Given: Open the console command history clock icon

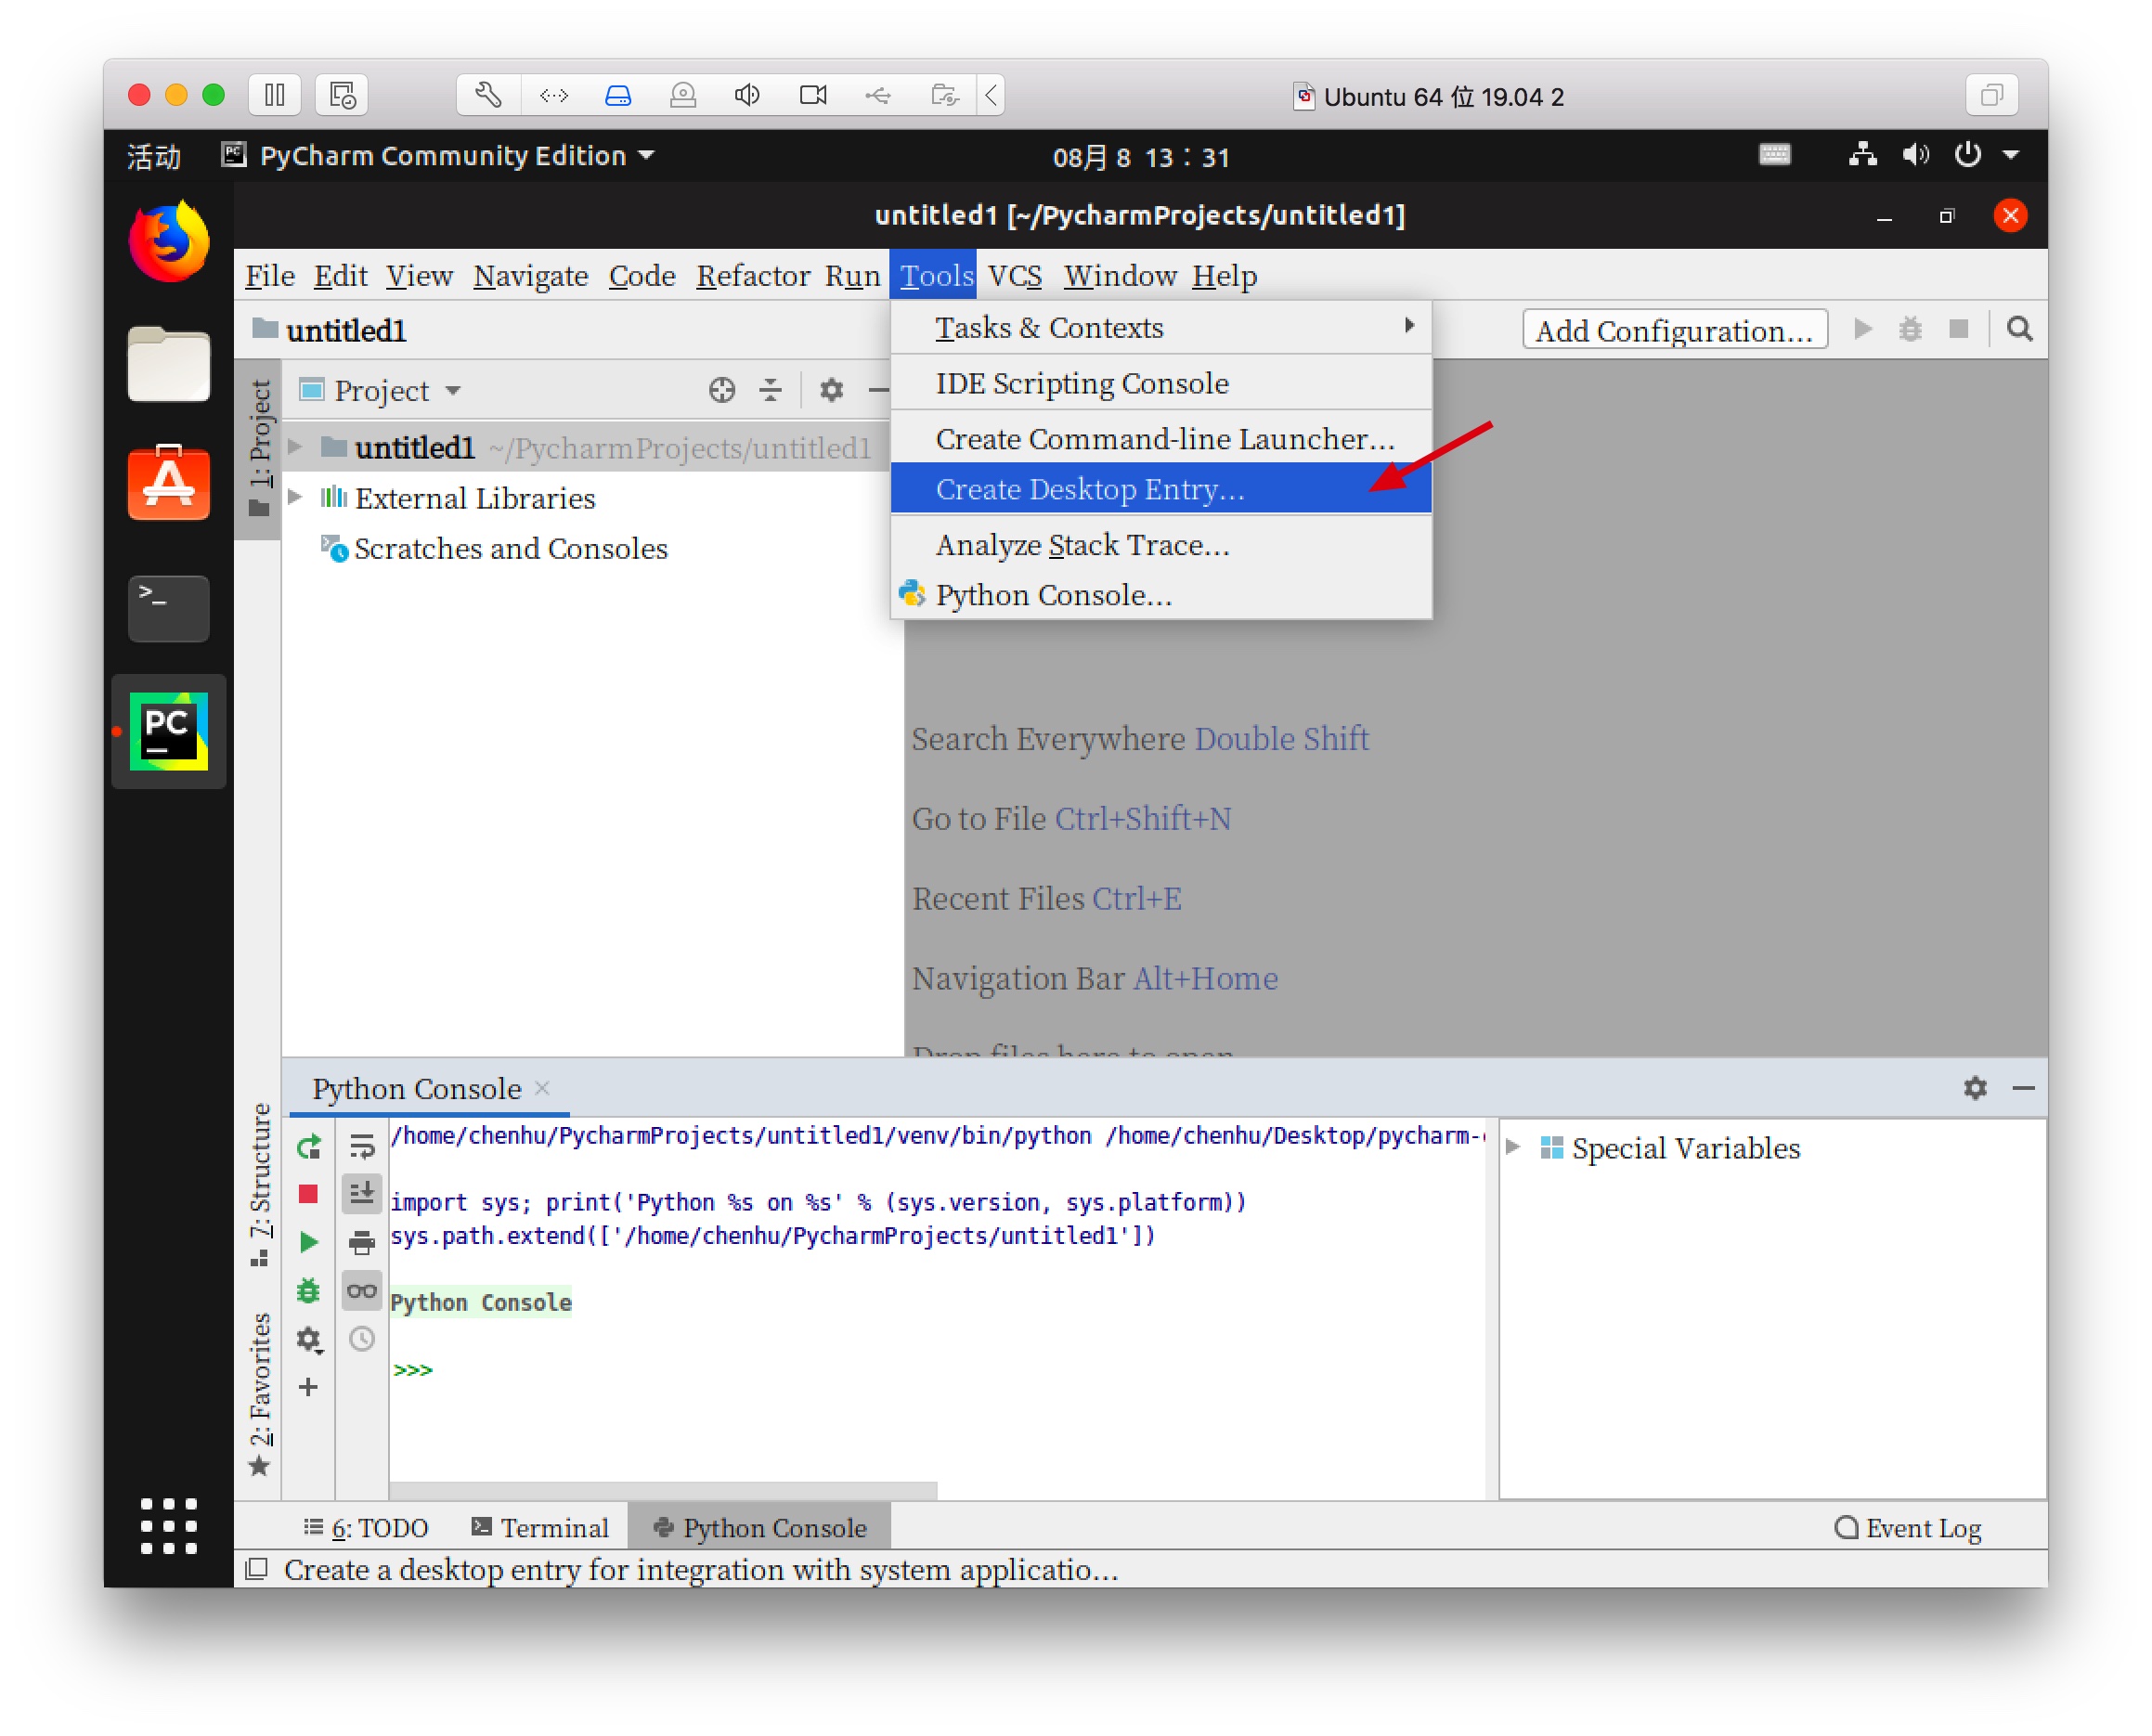Looking at the screenshot, I should [x=362, y=1339].
